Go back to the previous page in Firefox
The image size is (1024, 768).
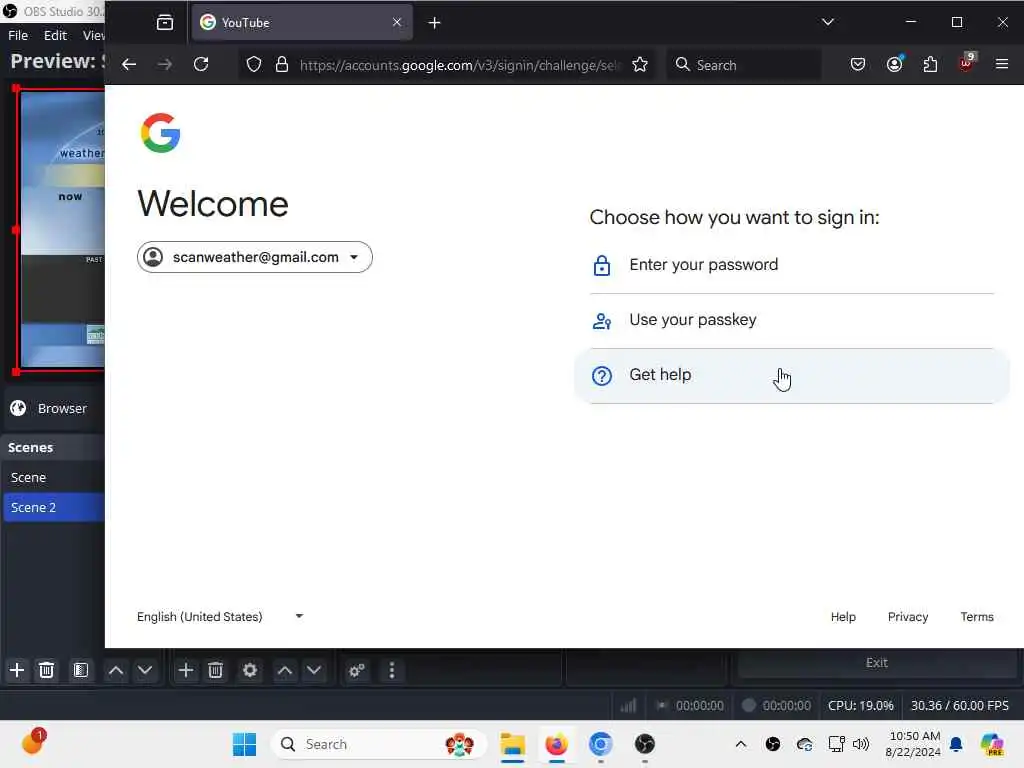click(x=129, y=64)
